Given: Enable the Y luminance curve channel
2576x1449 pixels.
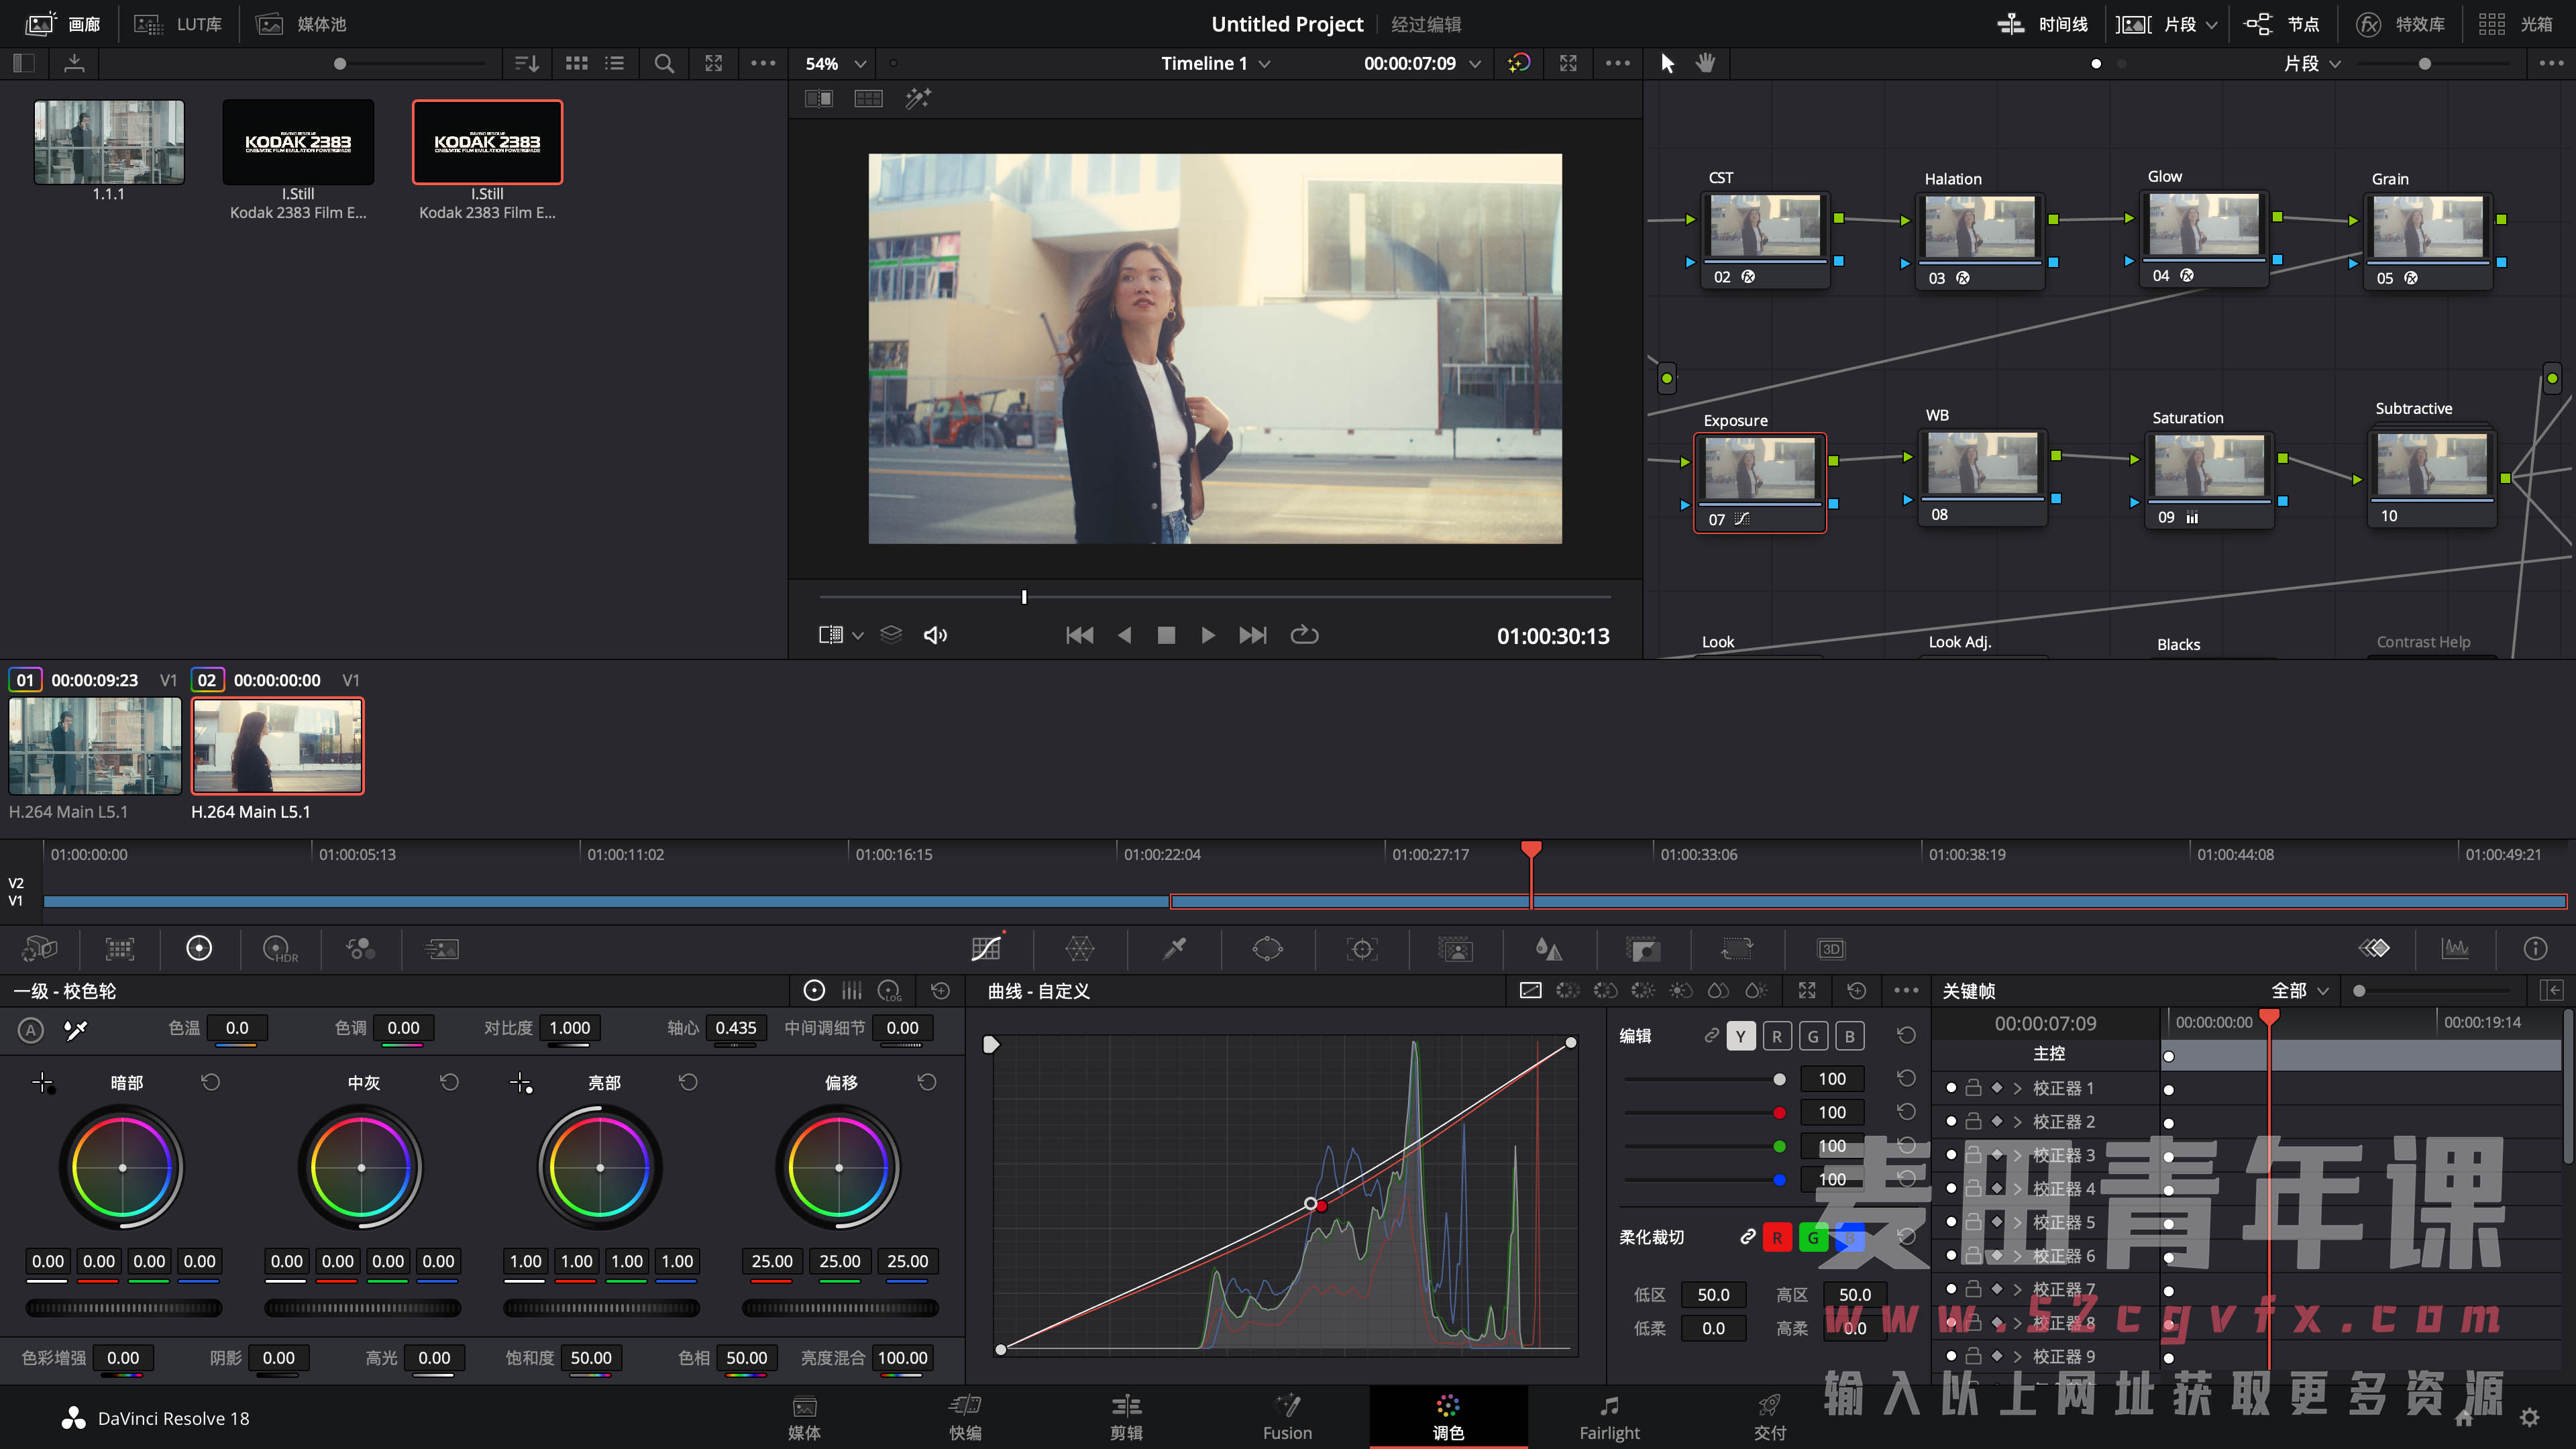Looking at the screenshot, I should (x=1740, y=1036).
